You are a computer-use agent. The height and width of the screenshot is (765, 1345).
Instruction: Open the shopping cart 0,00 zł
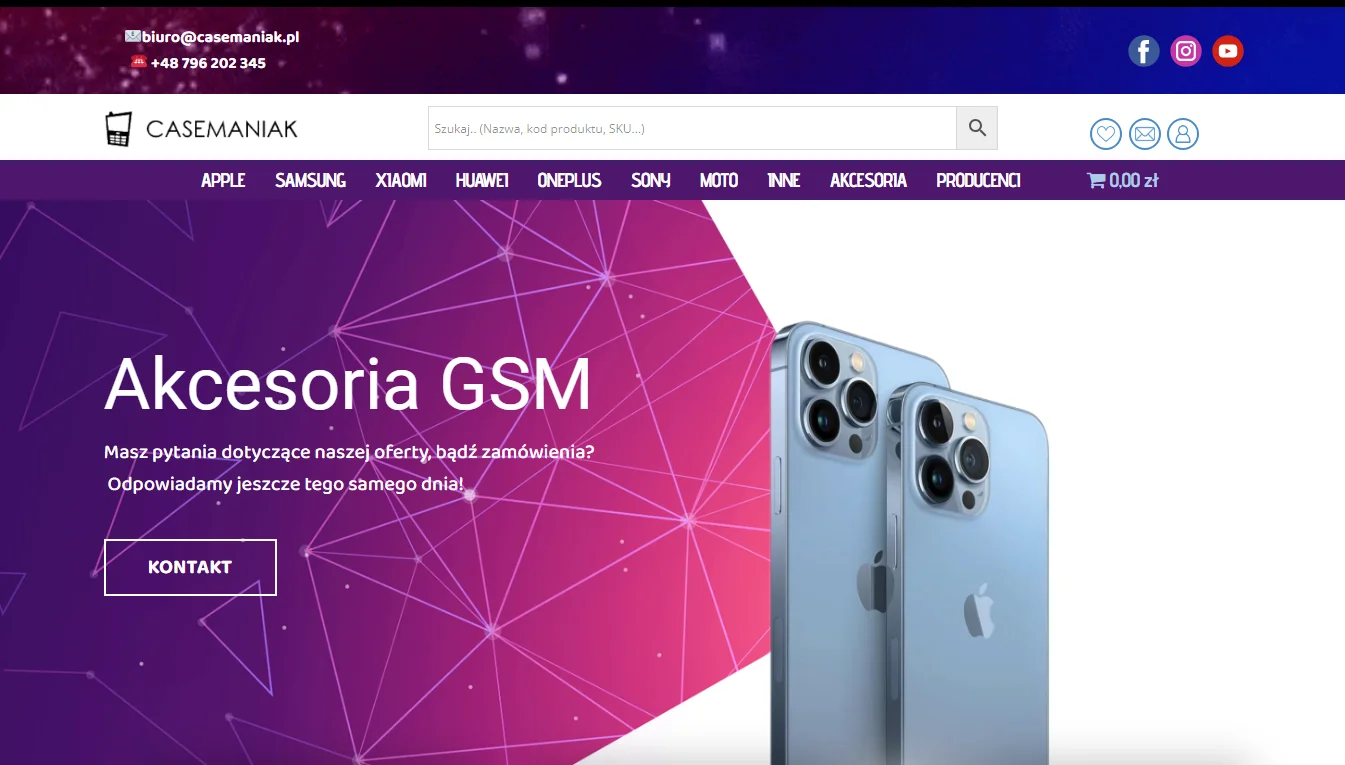pyautogui.click(x=1123, y=181)
